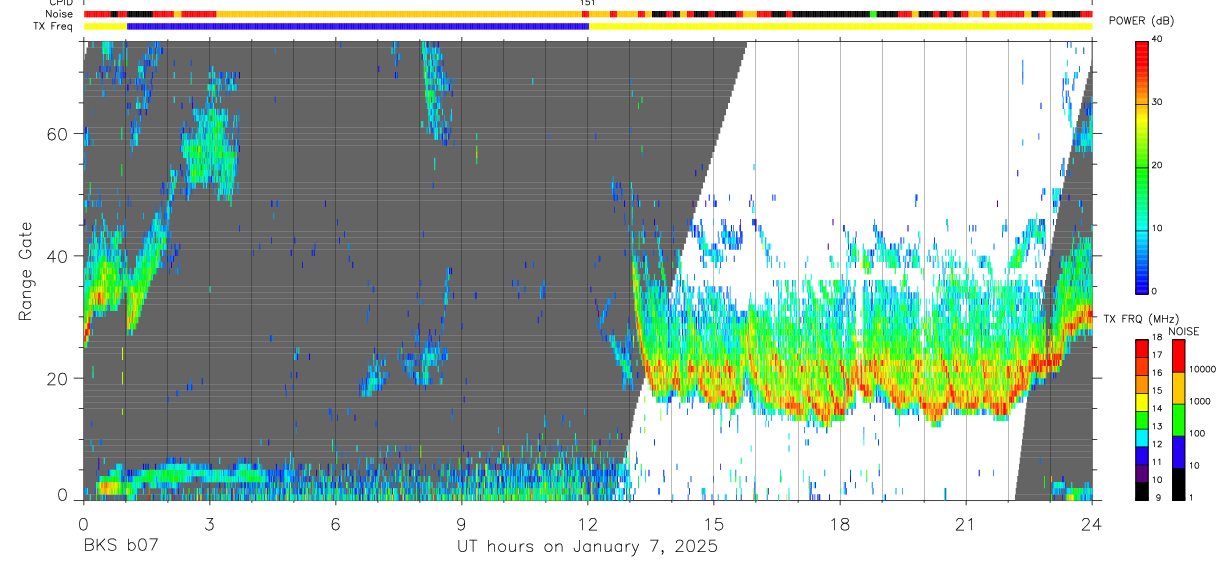Click the '1000' NOISE scale label
Screen dimensions: 1228x567
tap(1200, 401)
